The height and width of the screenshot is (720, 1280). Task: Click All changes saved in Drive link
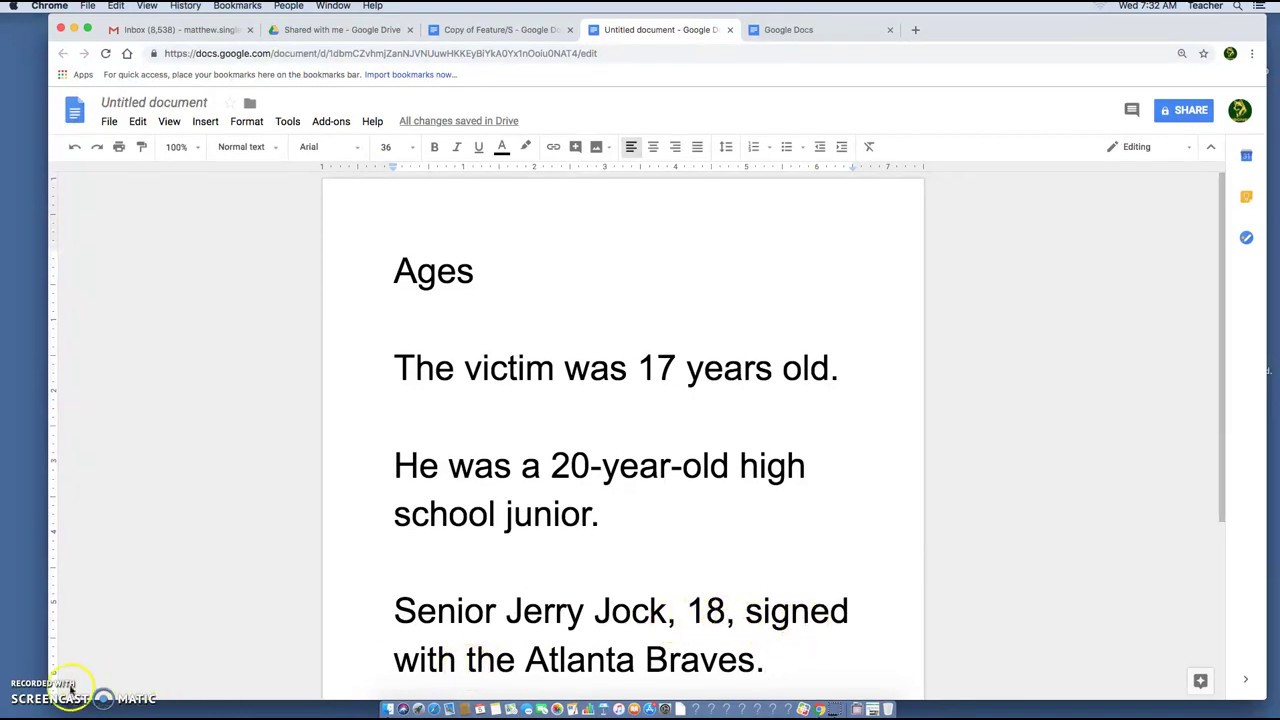pyautogui.click(x=459, y=121)
